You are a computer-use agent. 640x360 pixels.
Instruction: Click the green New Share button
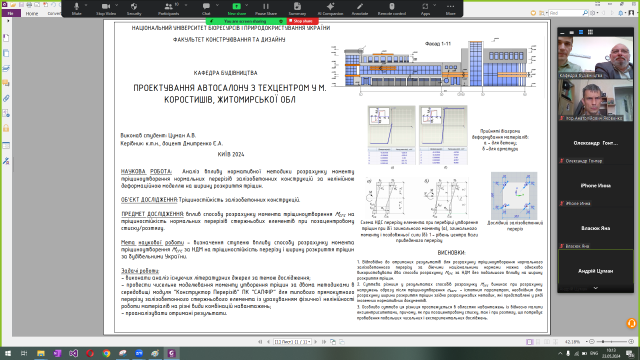tap(236, 8)
